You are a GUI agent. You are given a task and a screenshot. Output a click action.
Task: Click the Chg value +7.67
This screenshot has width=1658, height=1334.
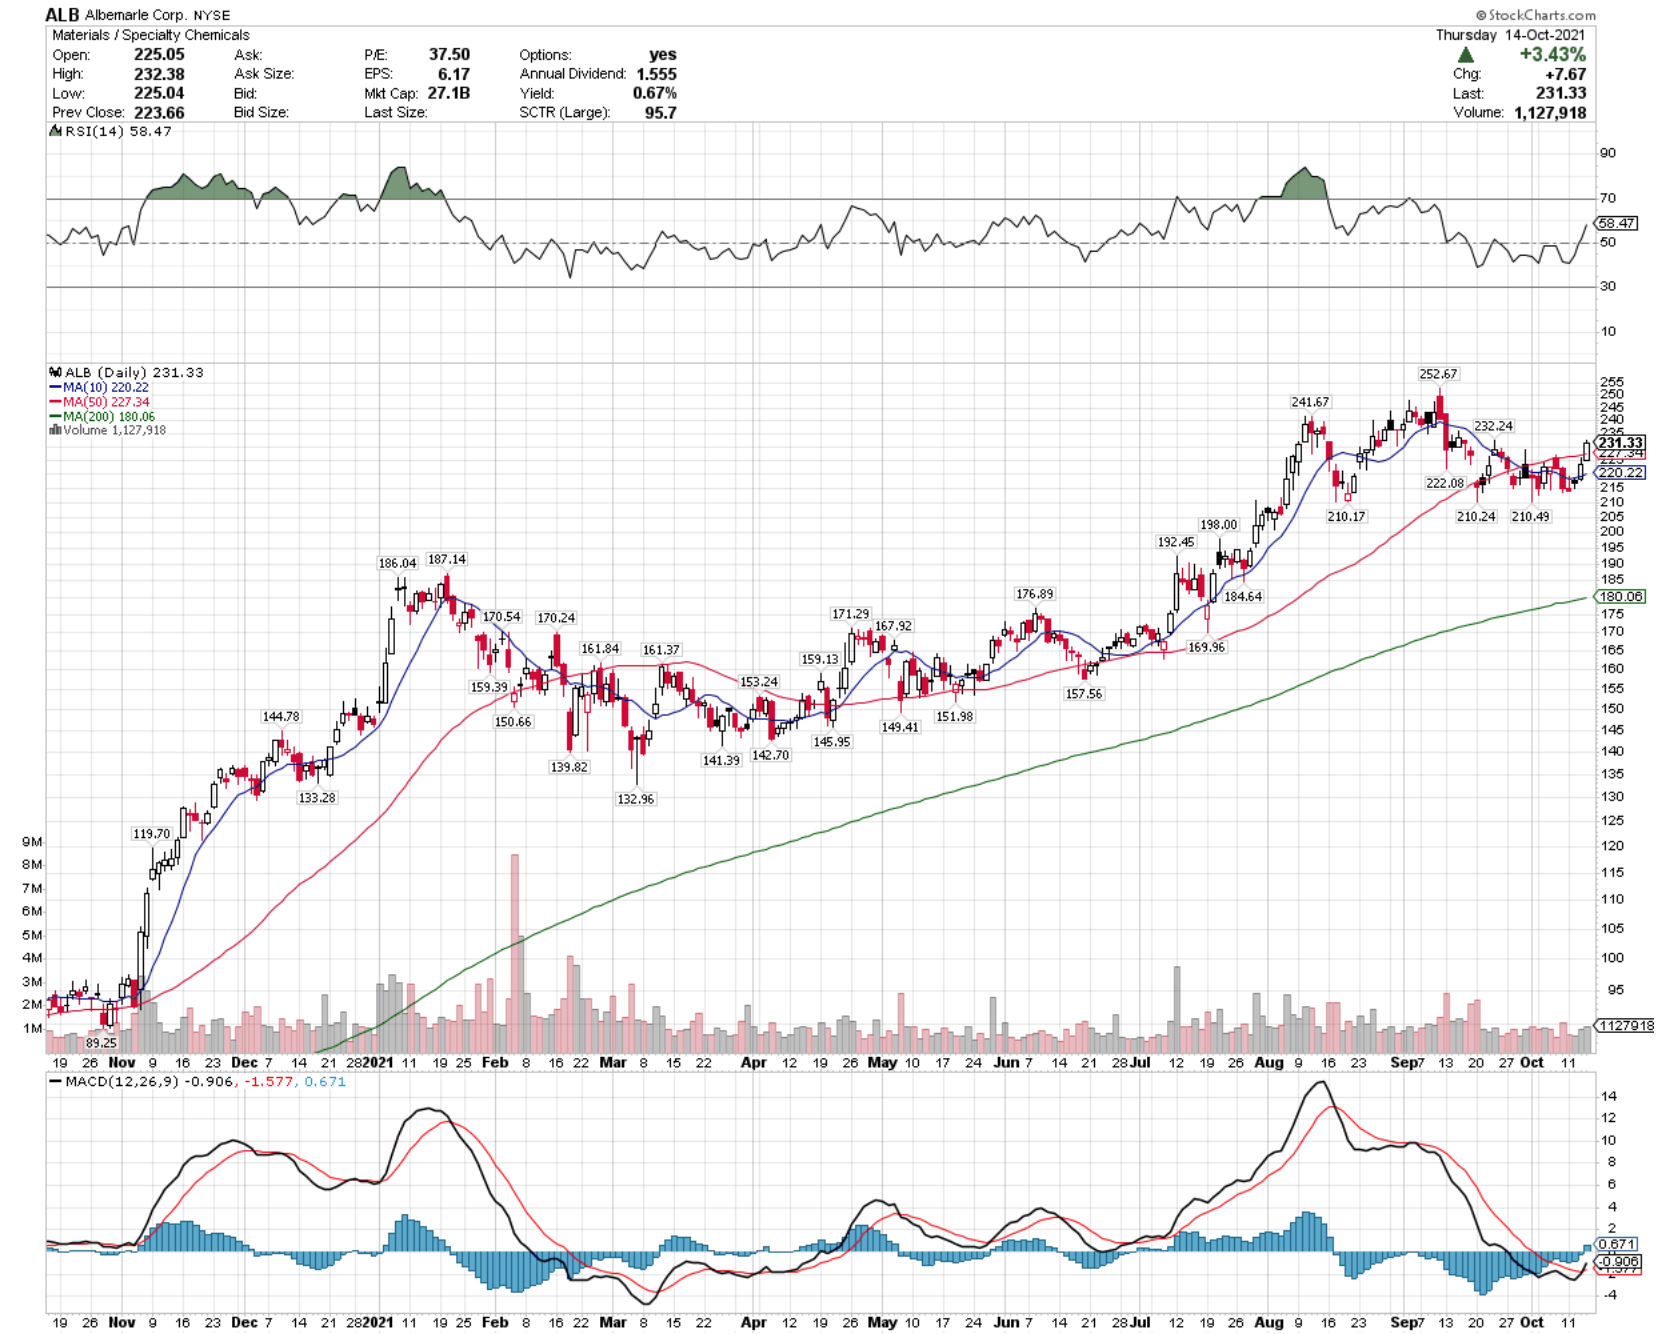(1565, 74)
